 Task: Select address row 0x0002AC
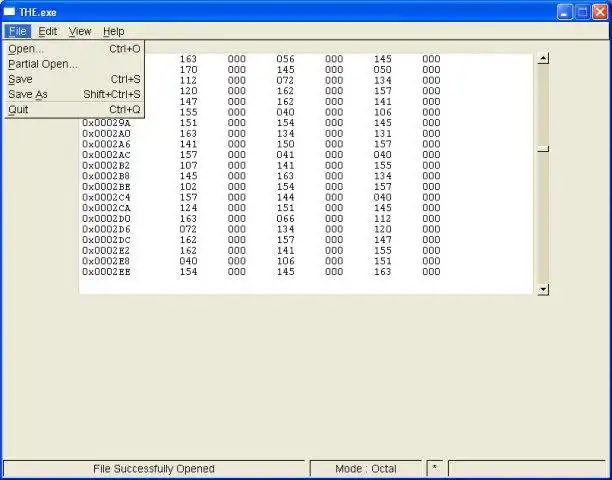click(106, 155)
